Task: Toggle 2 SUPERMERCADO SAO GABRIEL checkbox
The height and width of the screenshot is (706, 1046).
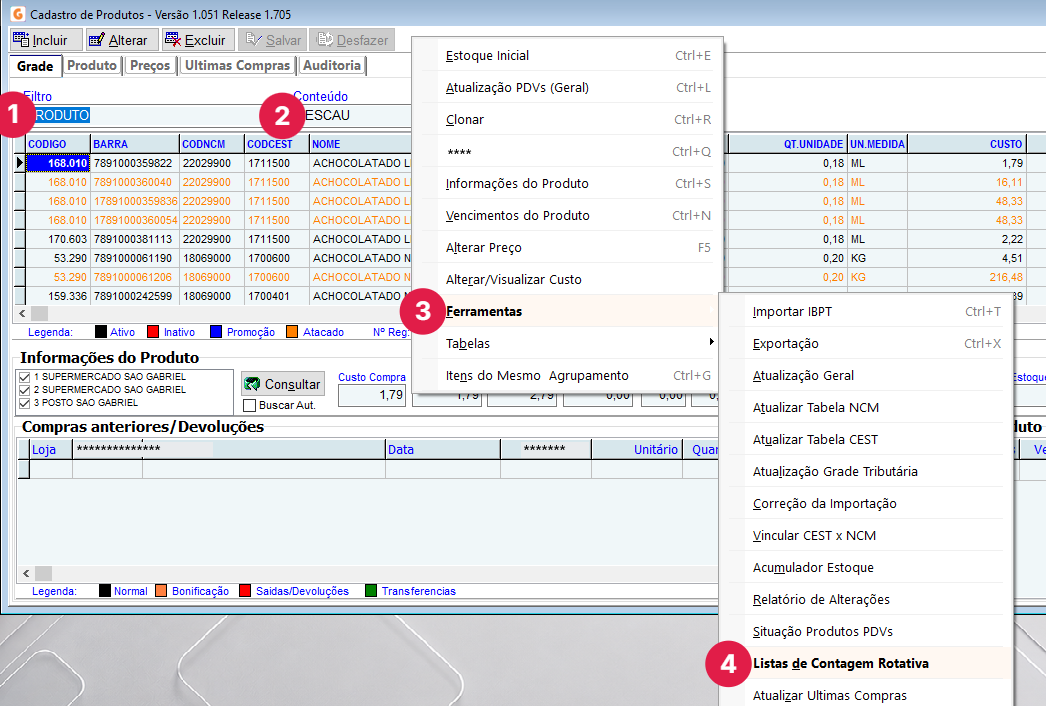Action: tap(25, 390)
